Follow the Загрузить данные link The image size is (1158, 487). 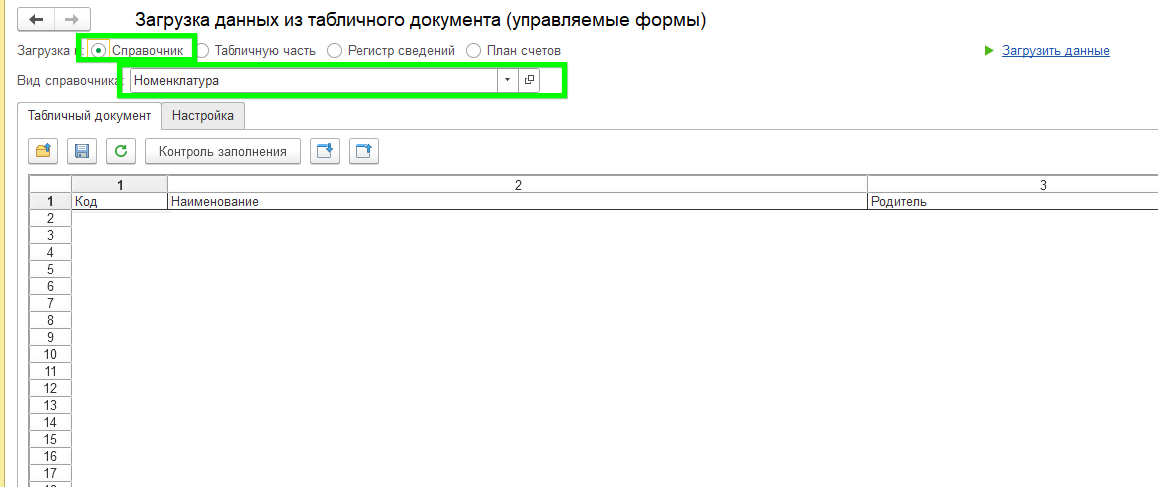(1055, 51)
